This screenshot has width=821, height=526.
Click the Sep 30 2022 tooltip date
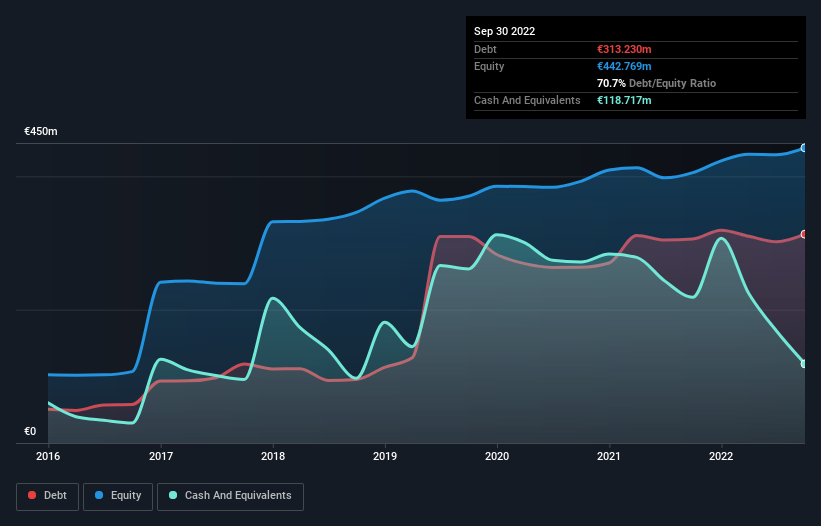coord(504,31)
